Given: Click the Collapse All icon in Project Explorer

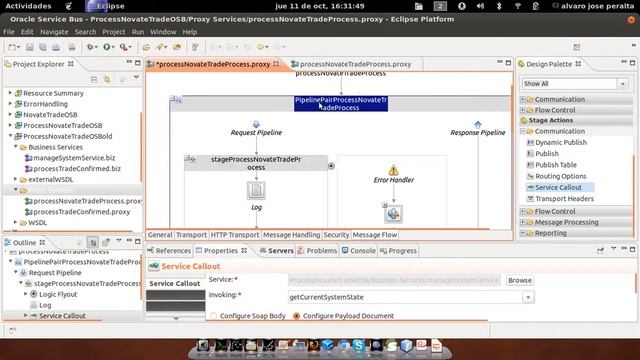Looking at the screenshot, I should pyautogui.click(x=94, y=79).
